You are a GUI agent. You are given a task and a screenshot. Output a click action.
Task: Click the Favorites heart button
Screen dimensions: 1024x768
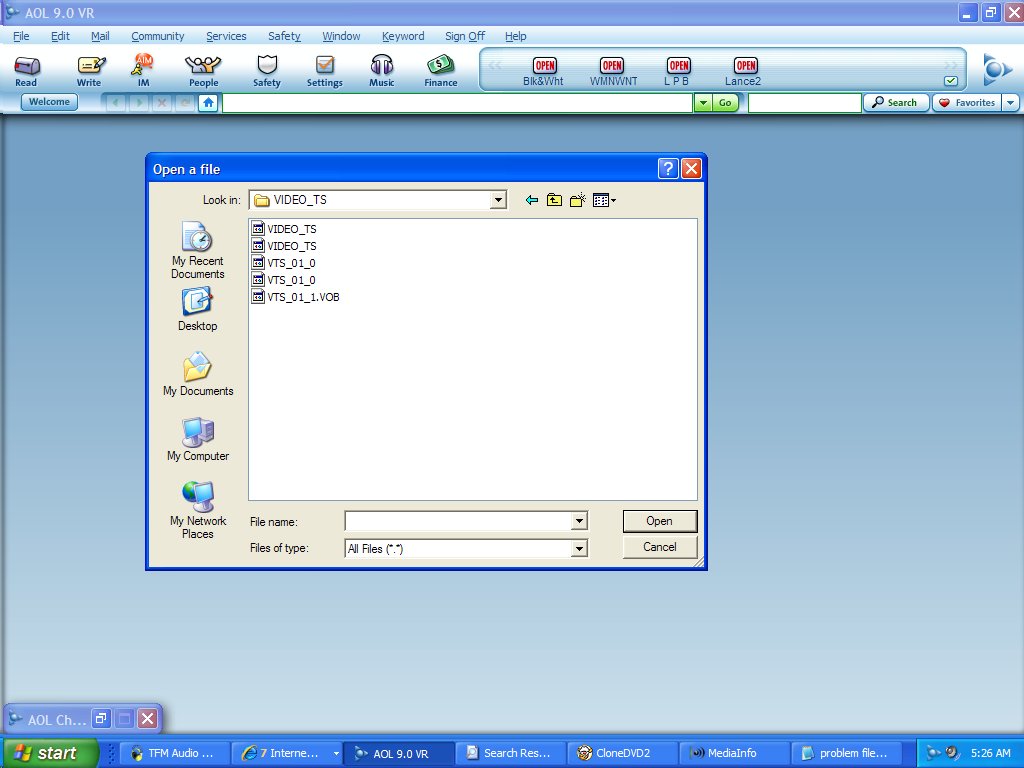point(967,103)
